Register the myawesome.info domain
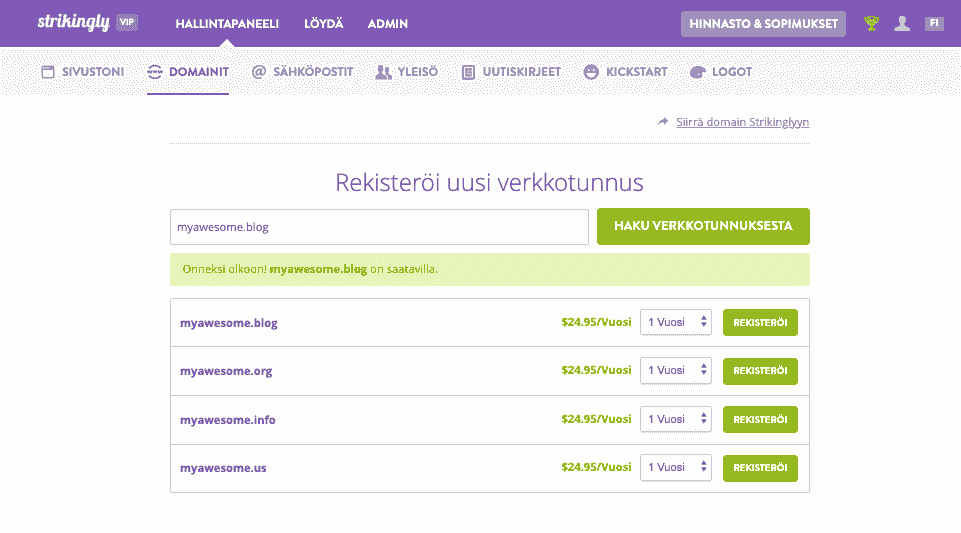Screen dimensions: 961x533 click(760, 419)
